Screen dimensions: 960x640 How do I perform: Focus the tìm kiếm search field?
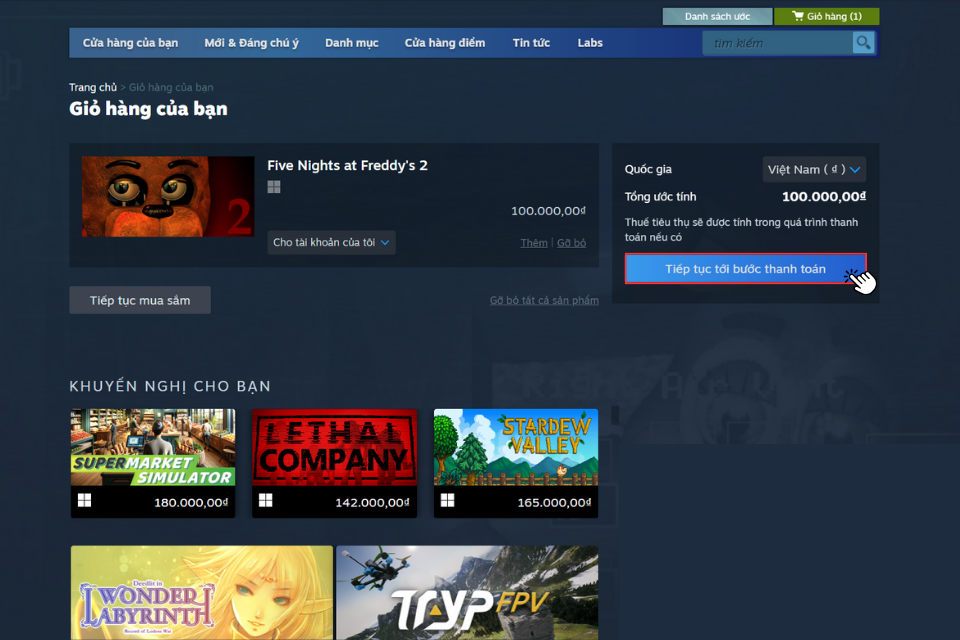[x=778, y=43]
